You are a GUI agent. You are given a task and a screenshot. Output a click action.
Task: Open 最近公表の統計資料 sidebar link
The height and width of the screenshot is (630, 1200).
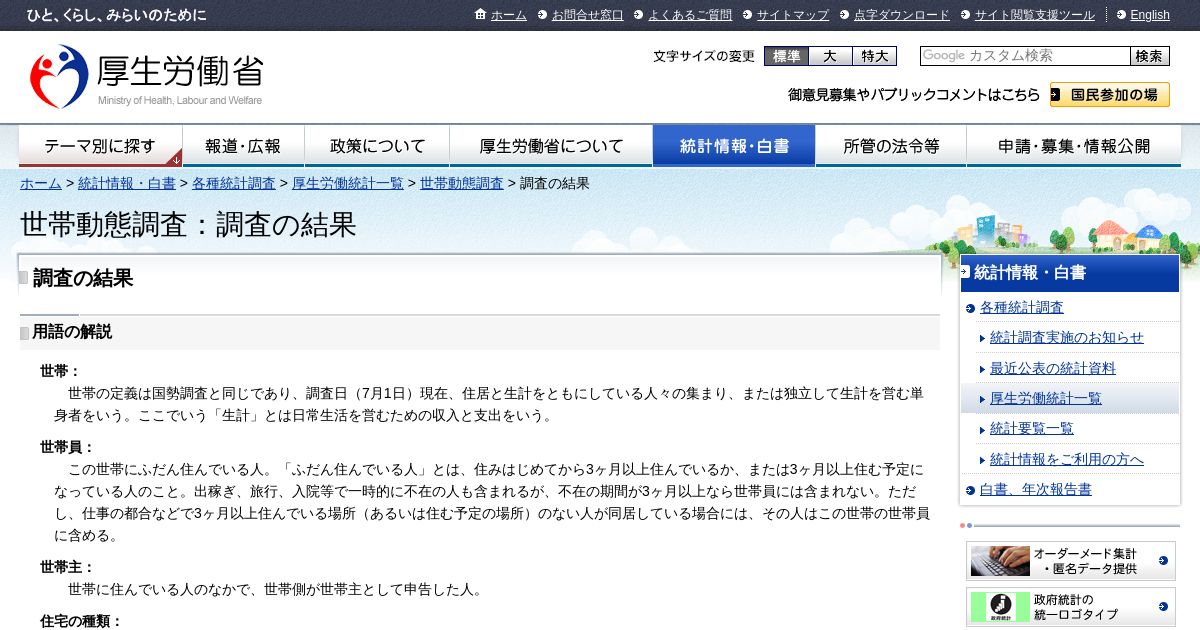point(1053,368)
